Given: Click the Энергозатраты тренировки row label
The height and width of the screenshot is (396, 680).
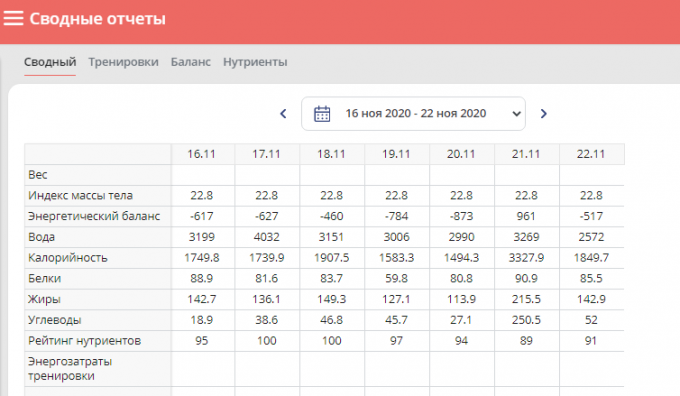Looking at the screenshot, I should 70,369.
